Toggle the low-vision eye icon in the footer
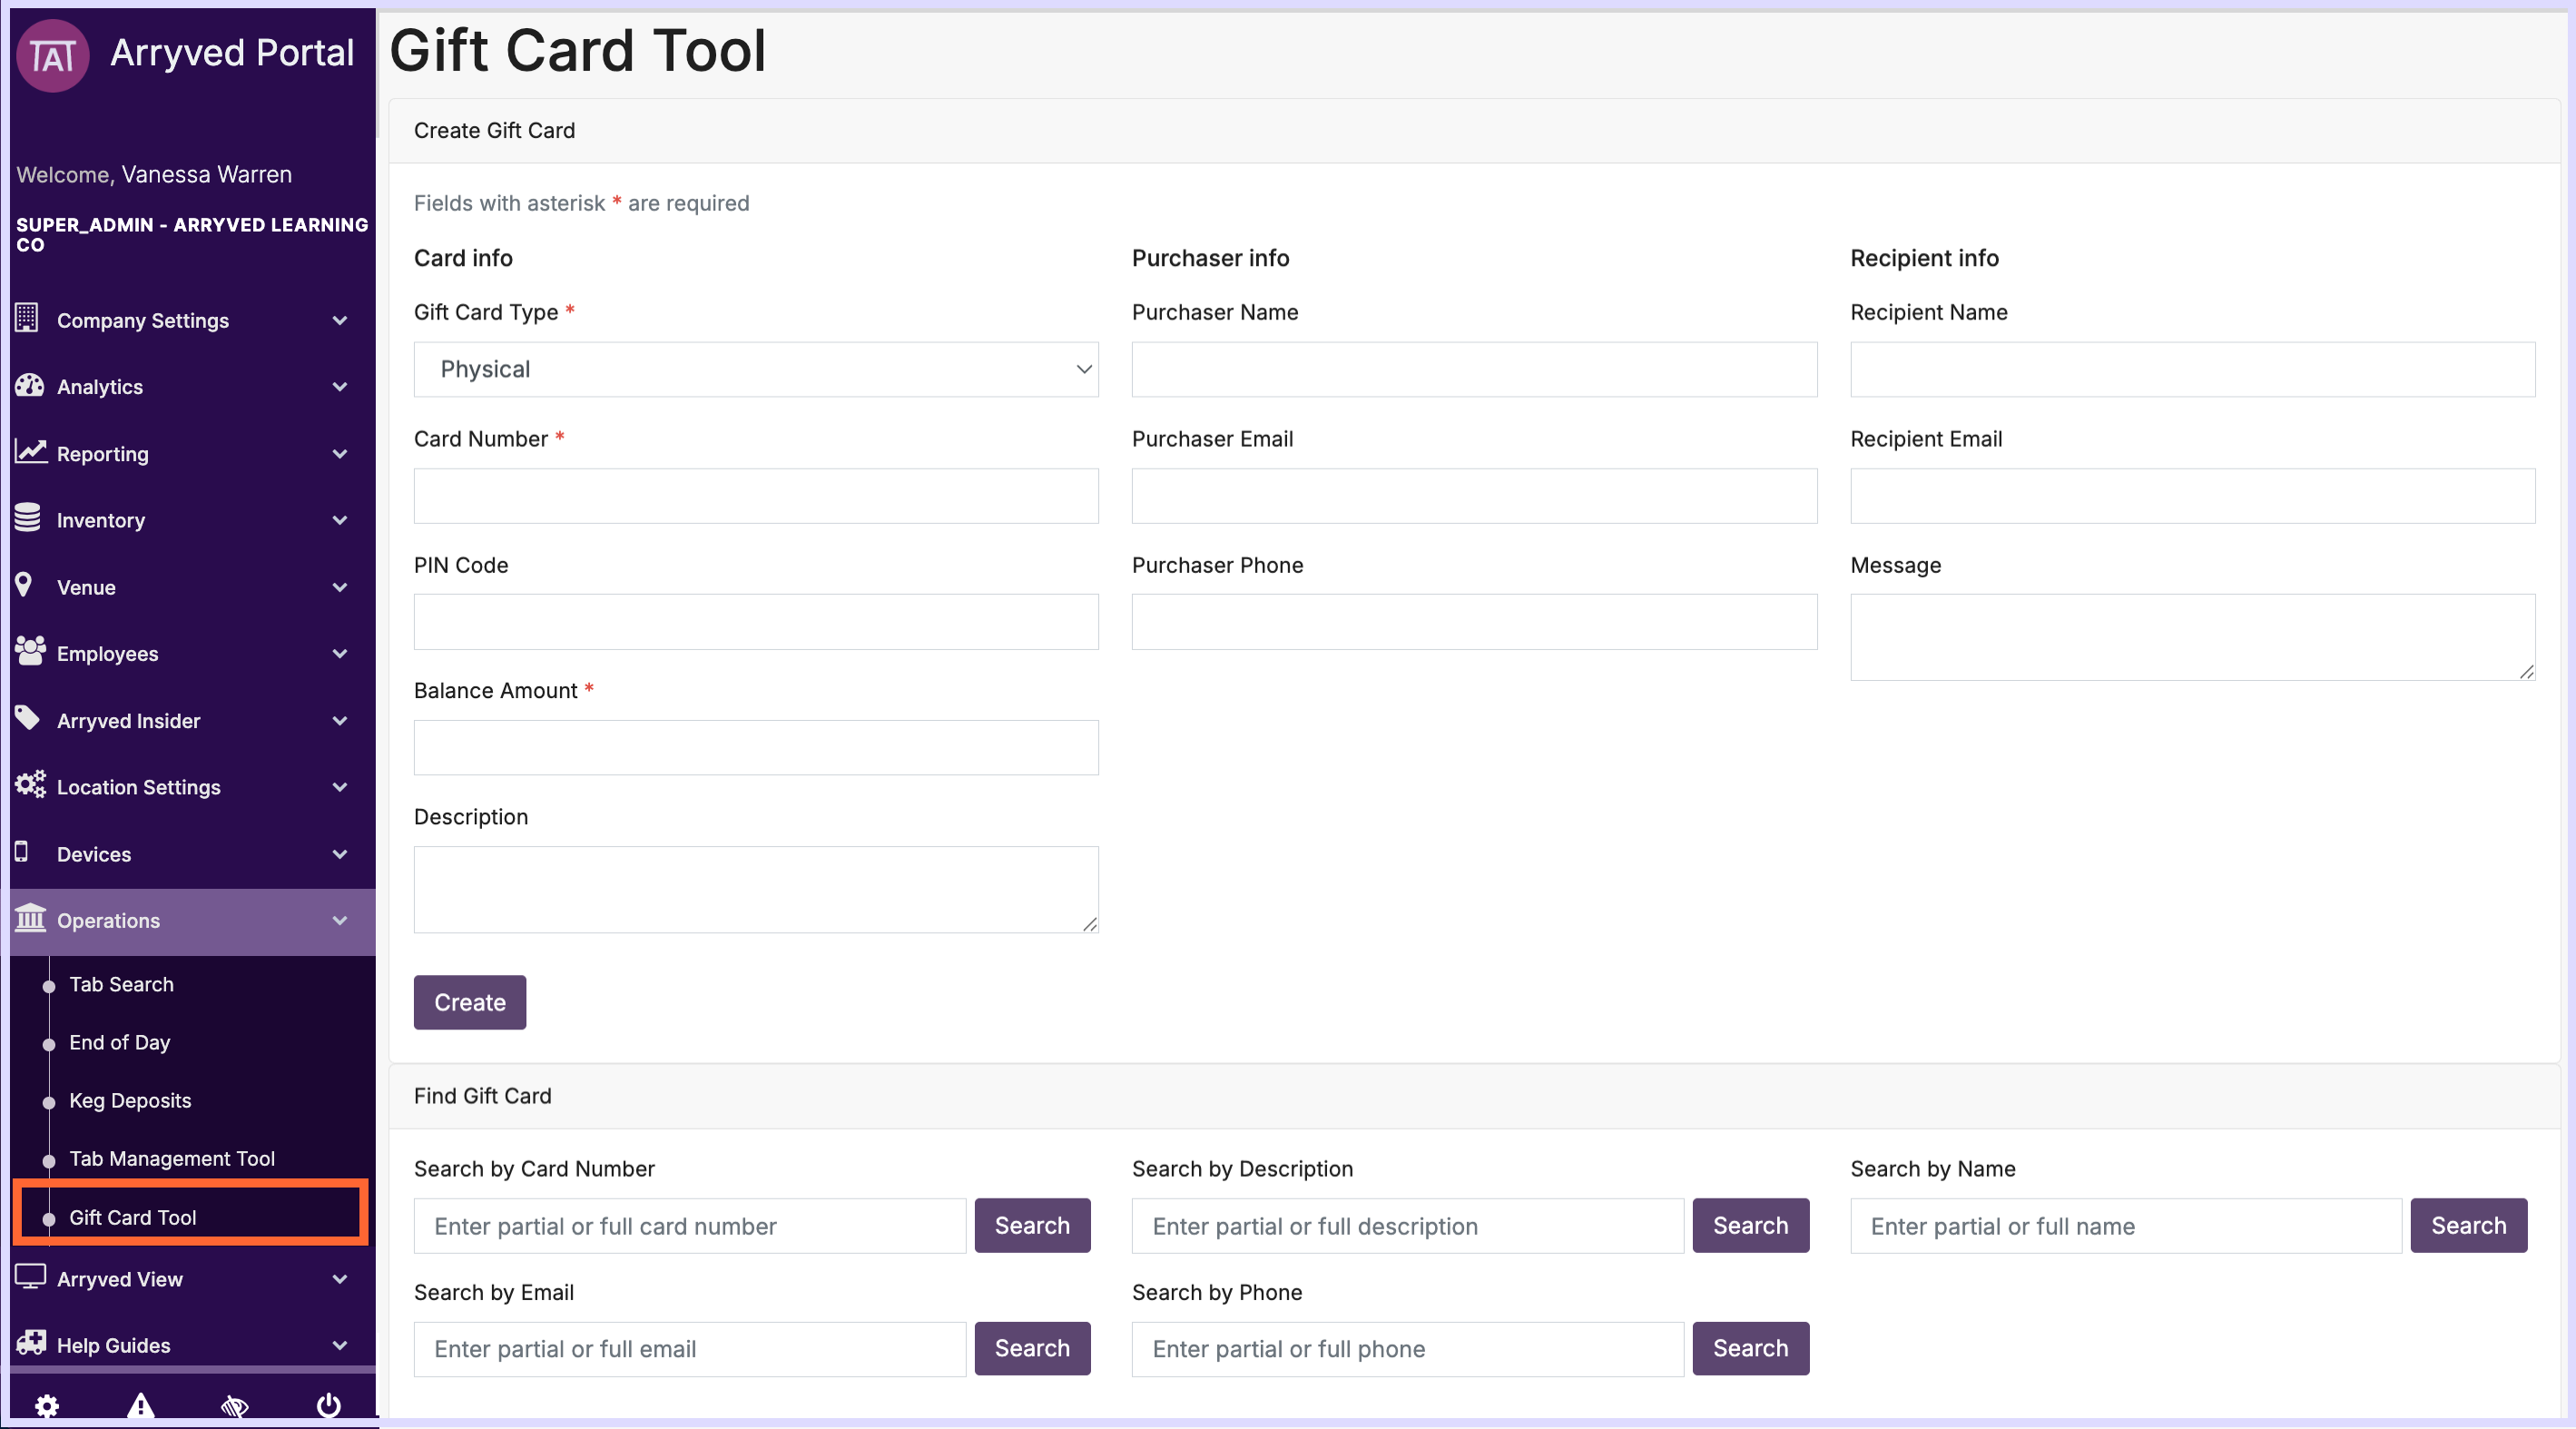Screen dimensions: 2576x1429 pyautogui.click(x=234, y=1405)
